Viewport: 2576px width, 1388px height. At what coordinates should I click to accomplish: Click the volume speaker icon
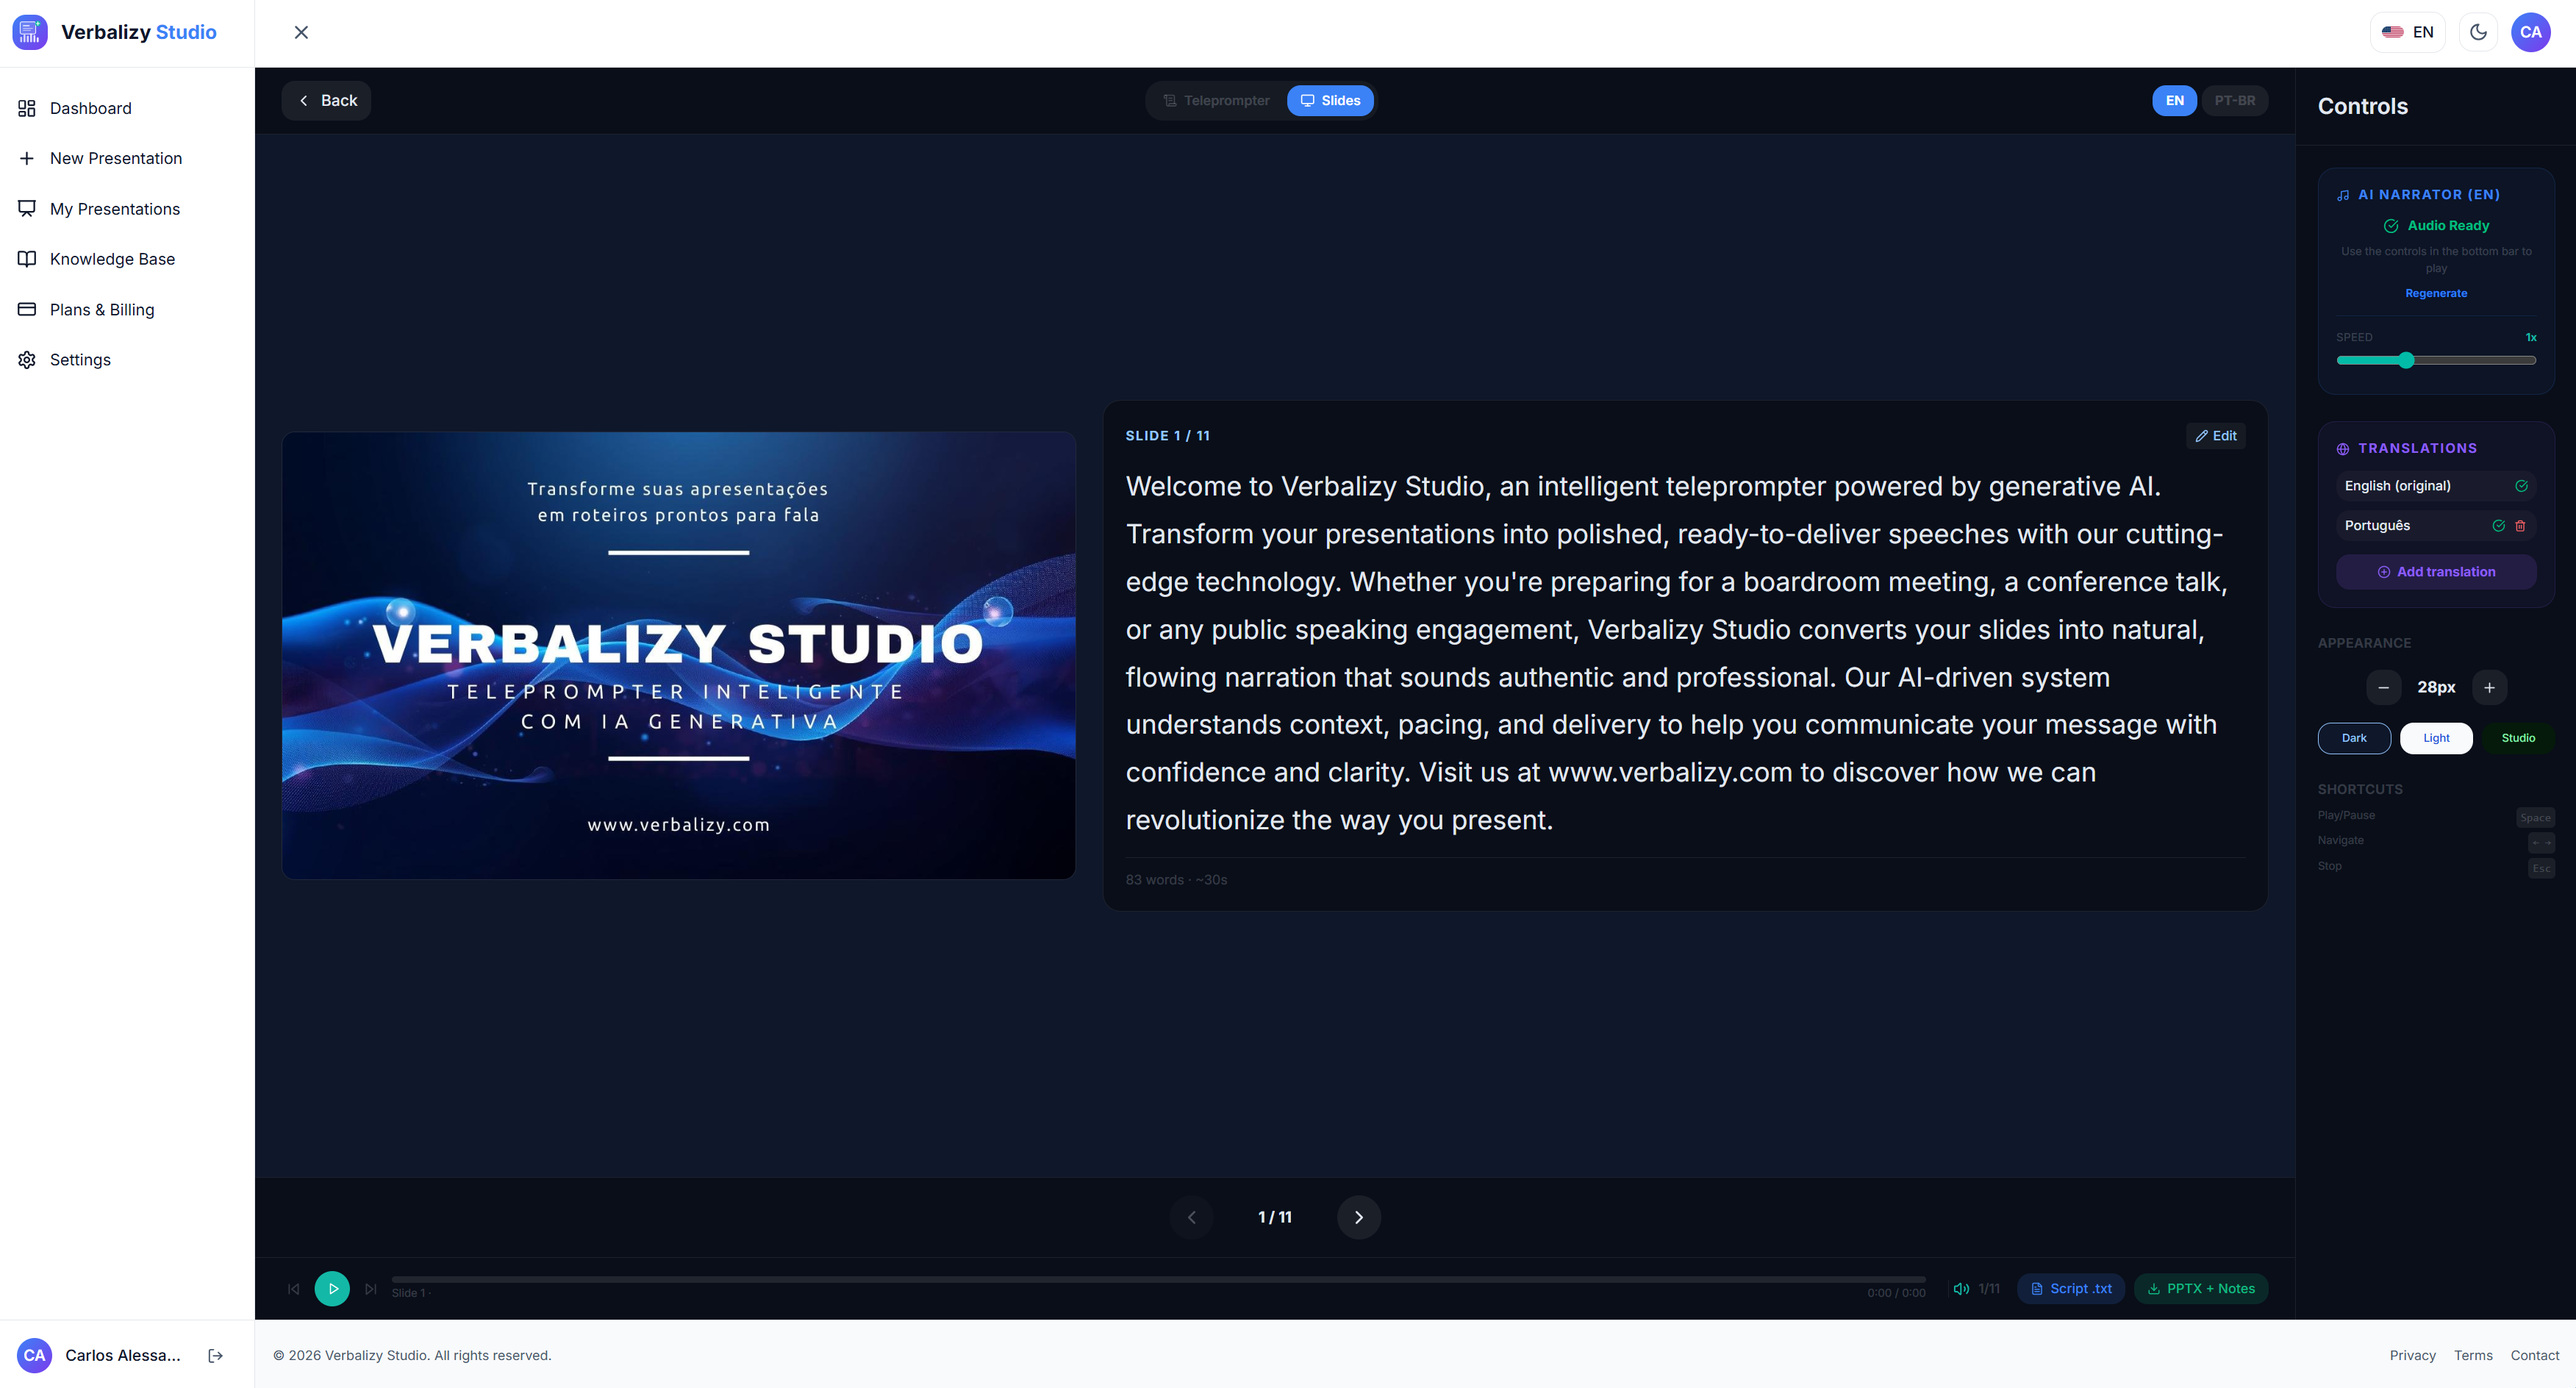[1961, 1289]
